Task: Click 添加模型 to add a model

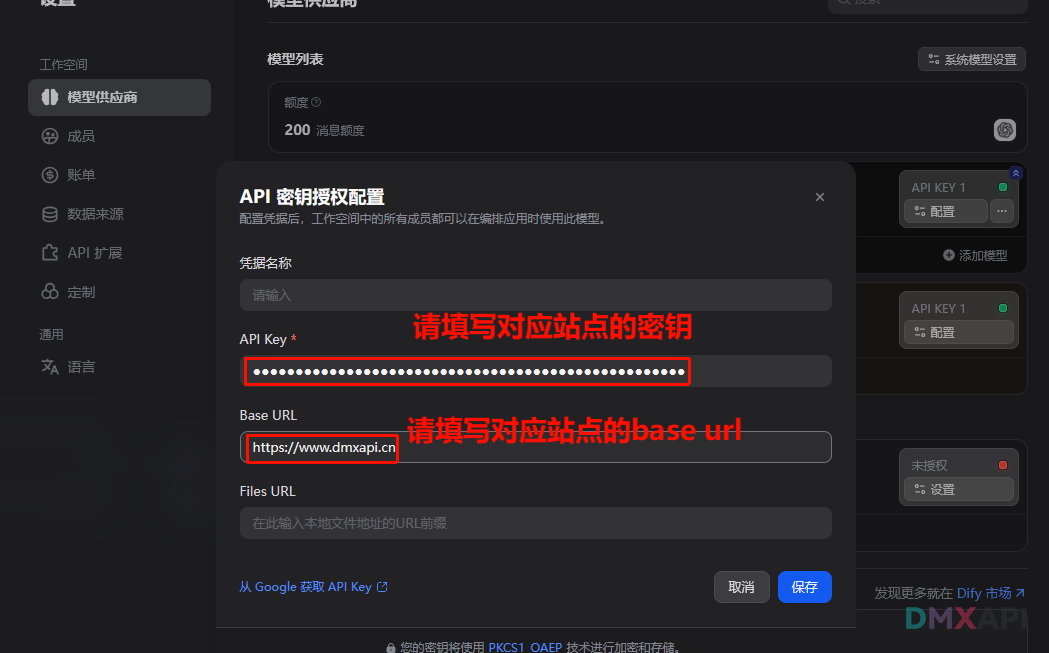Action: point(975,255)
